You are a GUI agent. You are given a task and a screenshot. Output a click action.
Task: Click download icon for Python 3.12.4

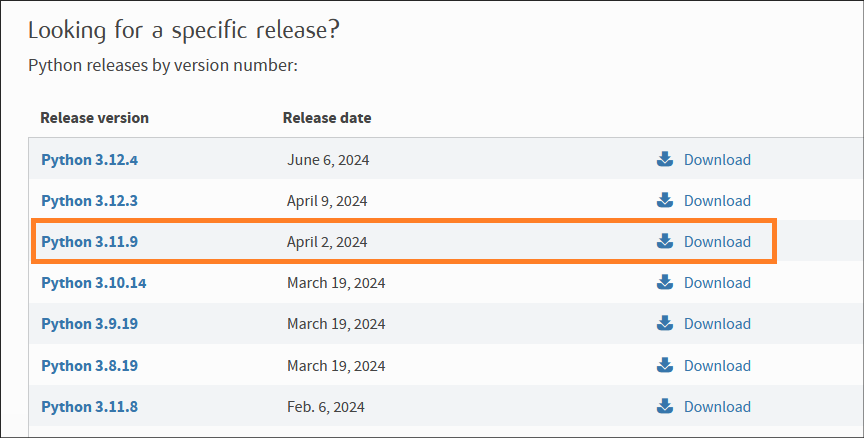(665, 159)
